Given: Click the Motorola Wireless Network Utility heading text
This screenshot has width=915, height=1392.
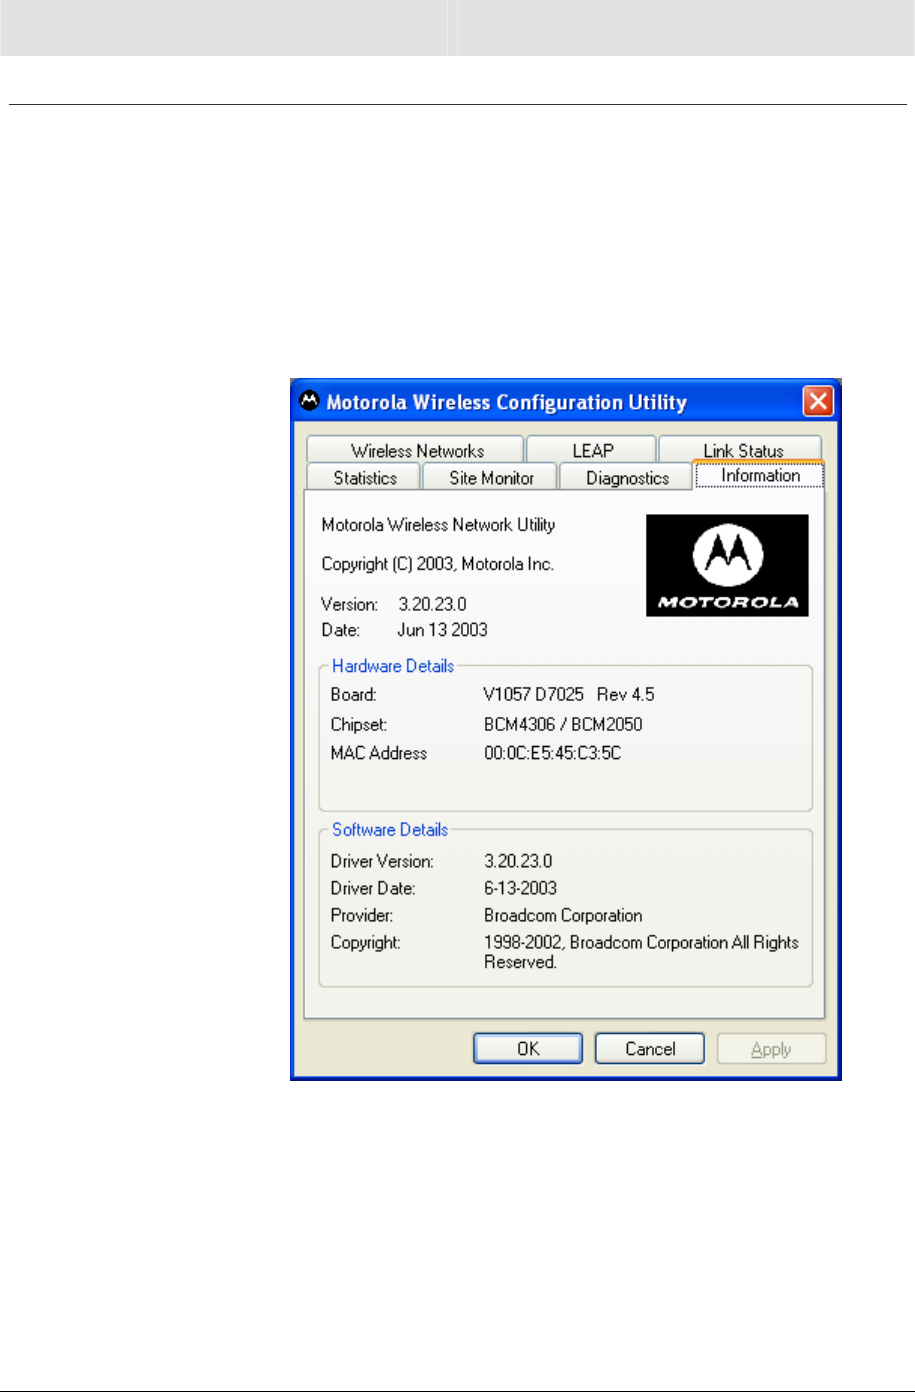Looking at the screenshot, I should (x=438, y=524).
